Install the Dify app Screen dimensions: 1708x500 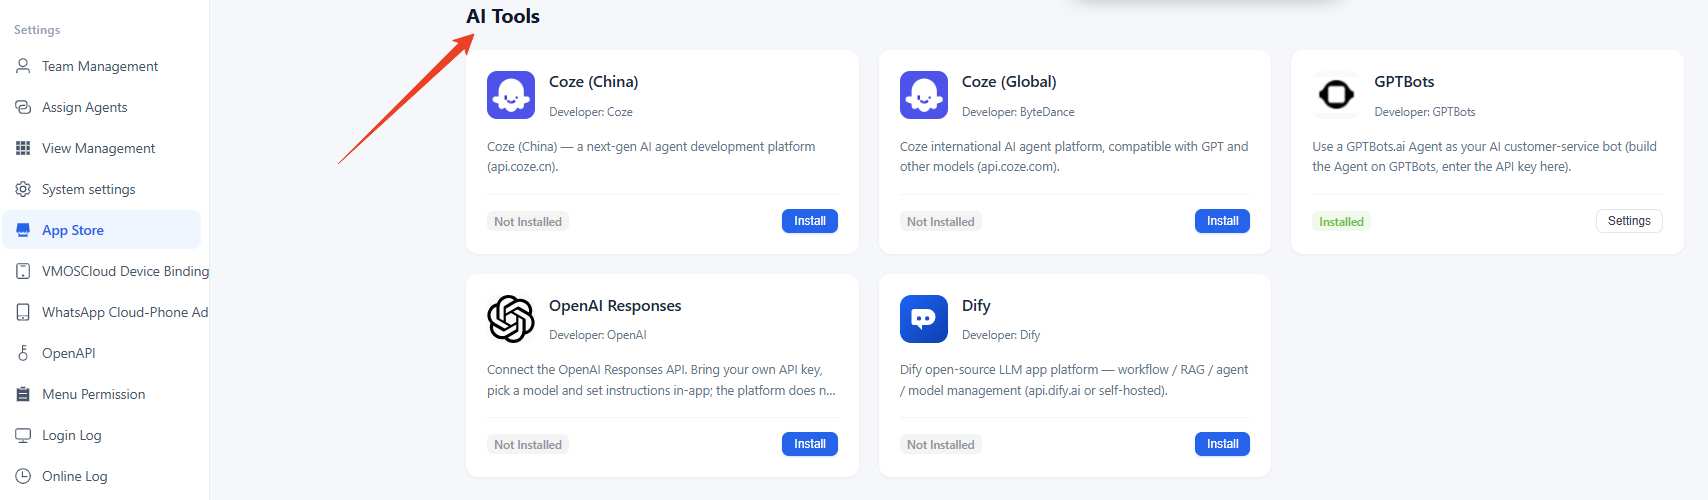(1222, 444)
